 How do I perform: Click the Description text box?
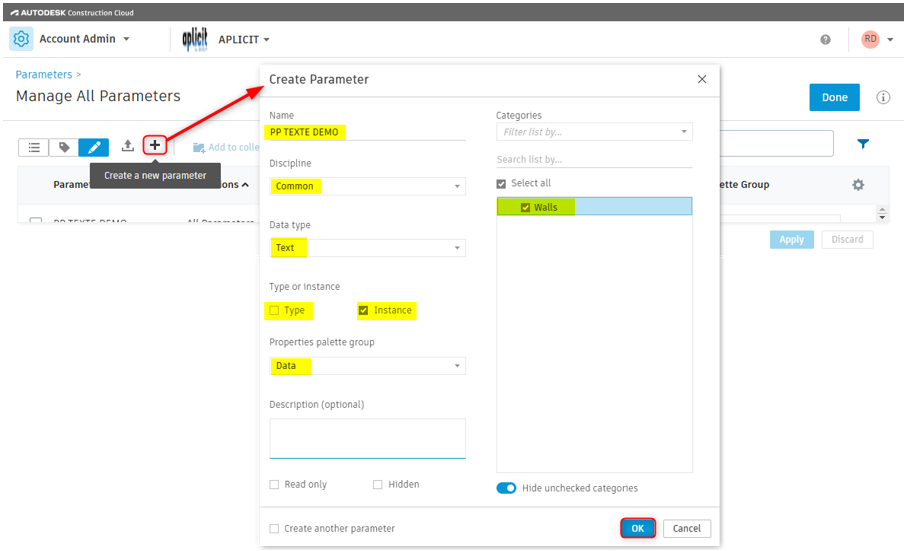[x=367, y=438]
